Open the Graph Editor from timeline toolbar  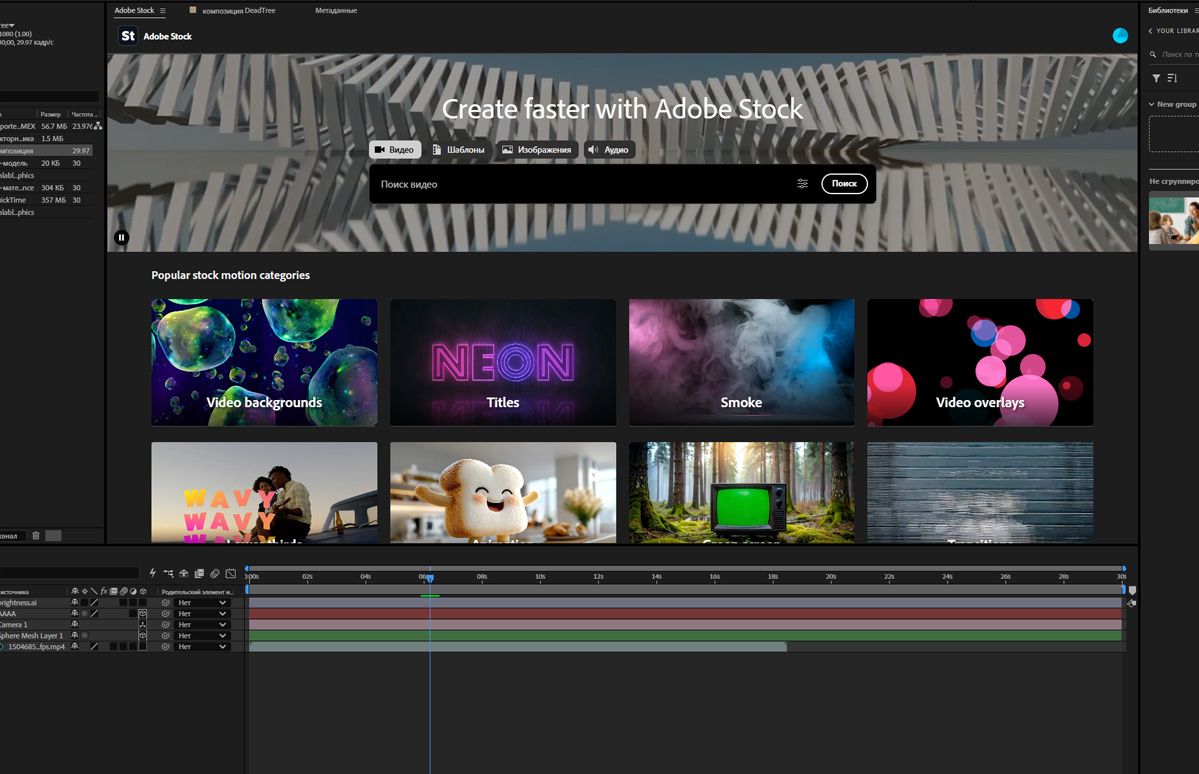(x=230, y=573)
